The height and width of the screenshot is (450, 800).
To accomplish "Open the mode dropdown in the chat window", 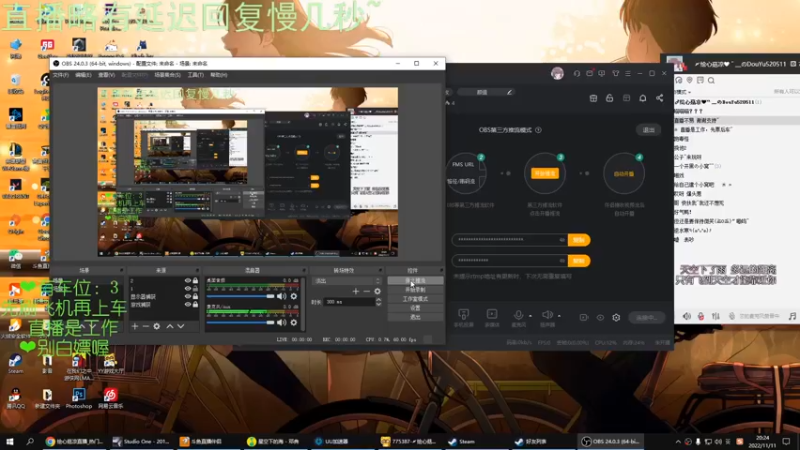I will coord(683,92).
